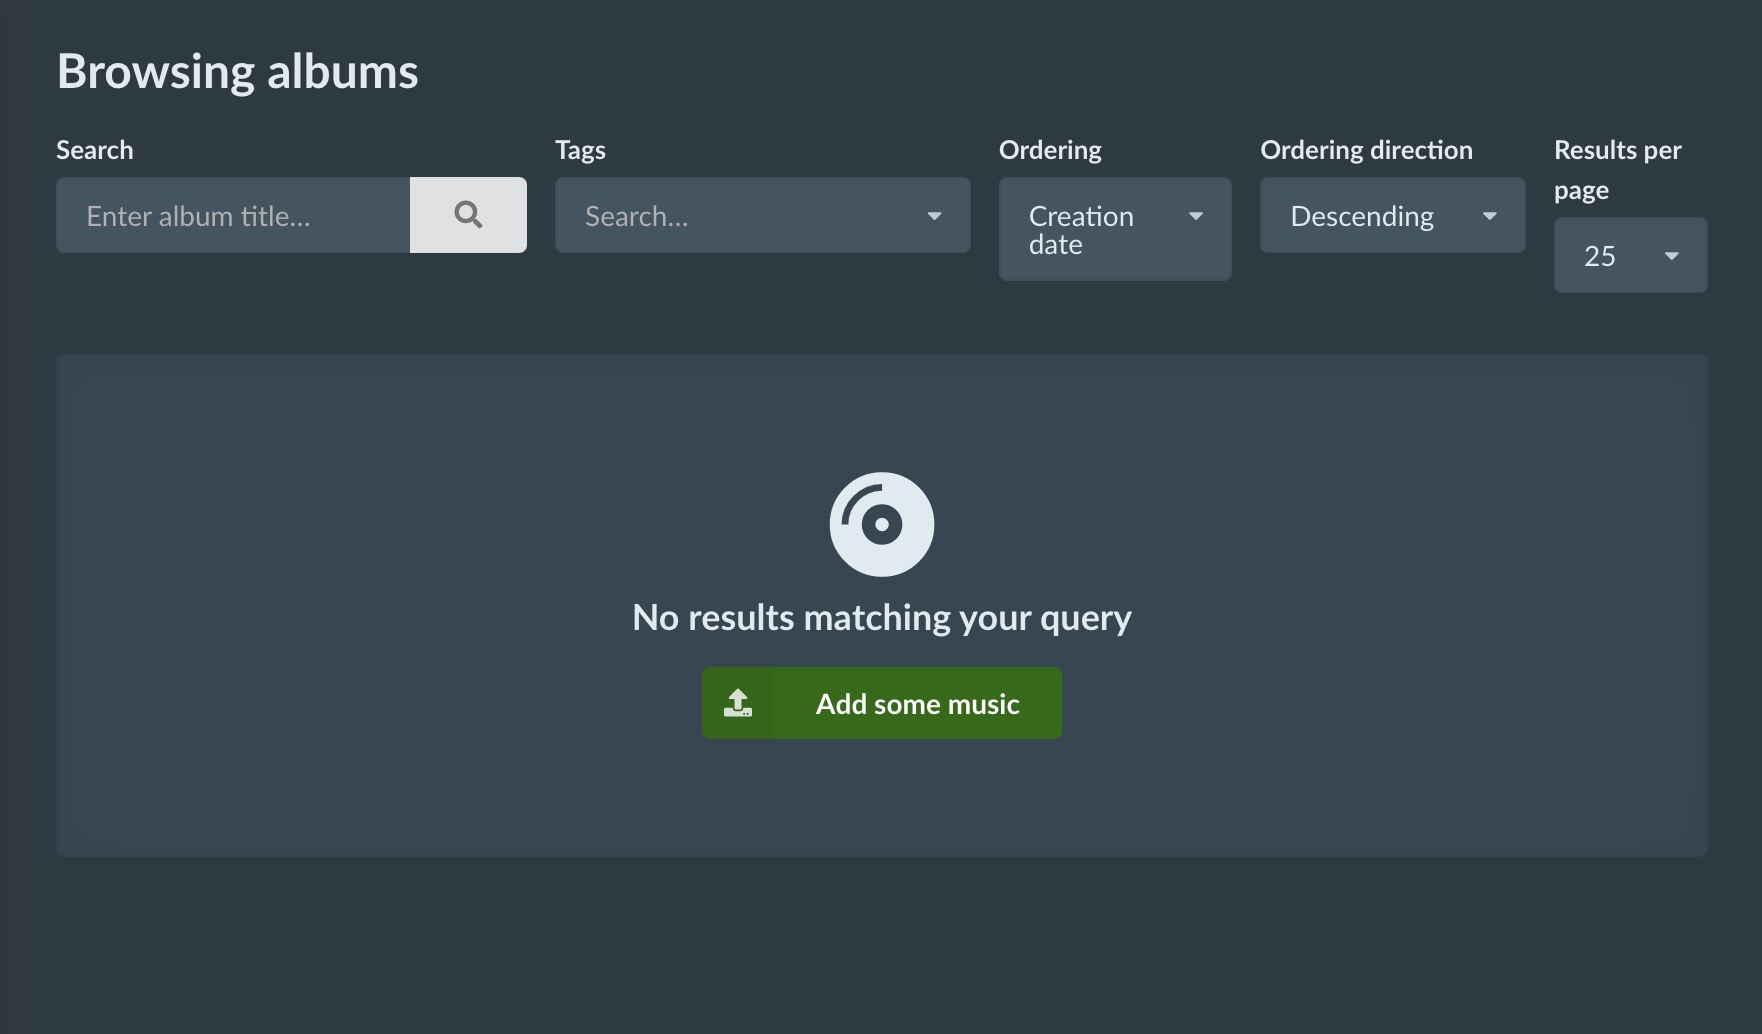The height and width of the screenshot is (1034, 1762).
Task: Click the Ordering direction caret arrow
Action: [x=1489, y=216]
